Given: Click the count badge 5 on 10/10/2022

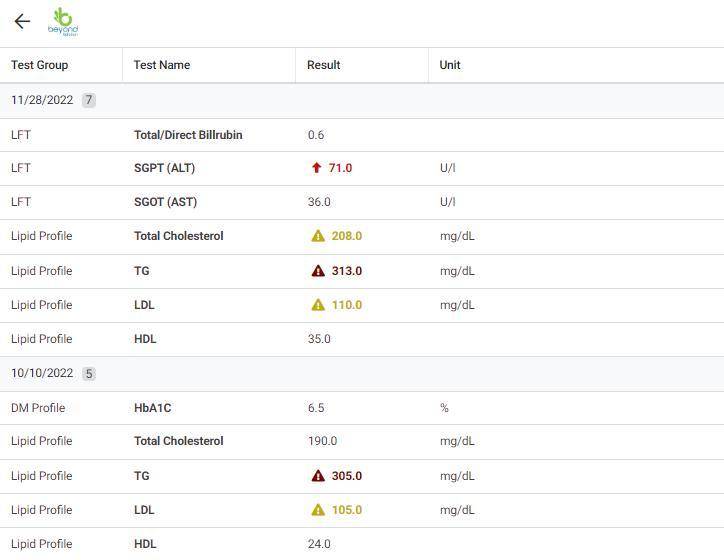Looking at the screenshot, I should pyautogui.click(x=89, y=374).
